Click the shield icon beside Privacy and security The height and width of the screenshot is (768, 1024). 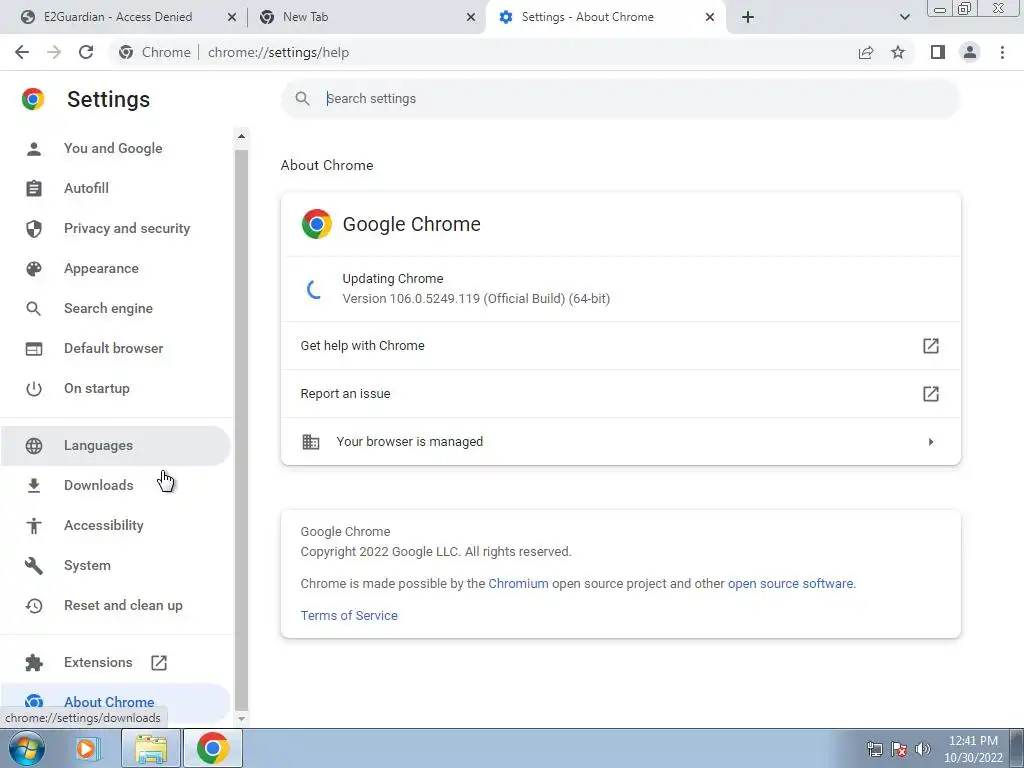33,229
